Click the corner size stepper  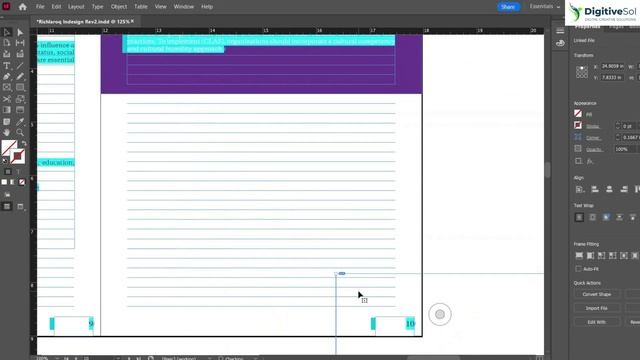618,137
